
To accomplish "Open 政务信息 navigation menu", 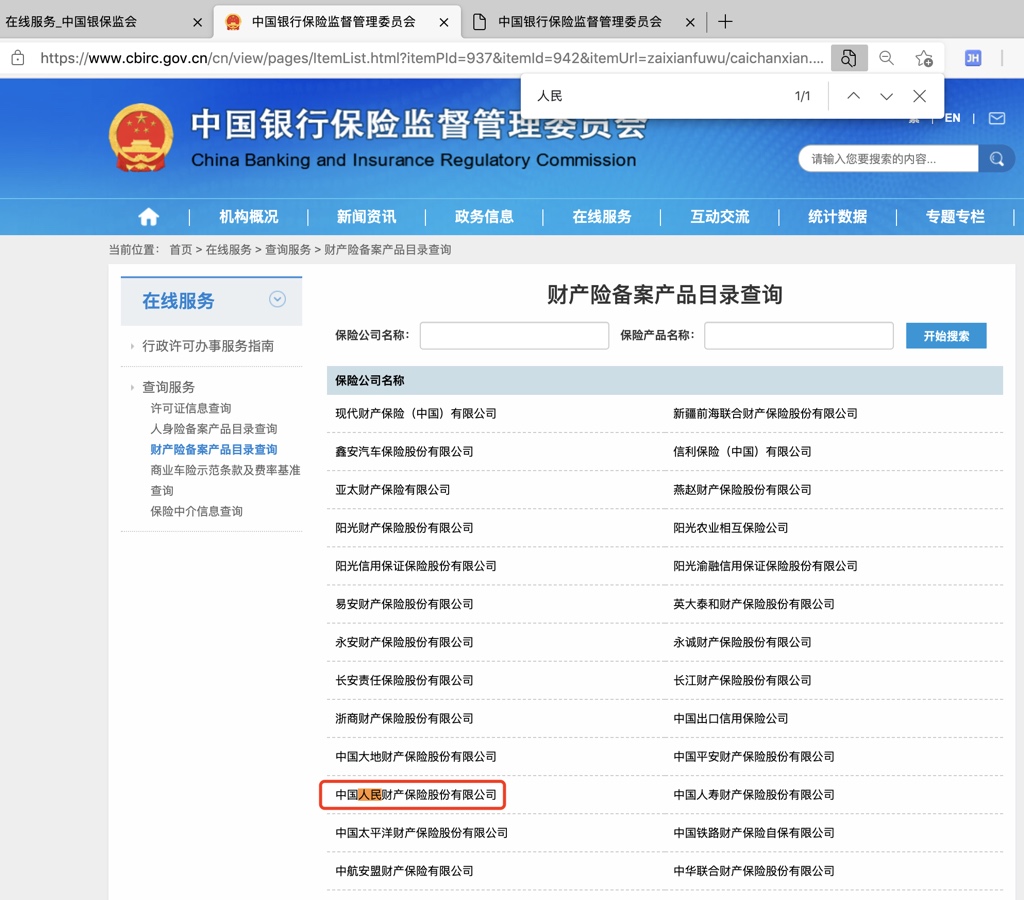I will coord(484,216).
